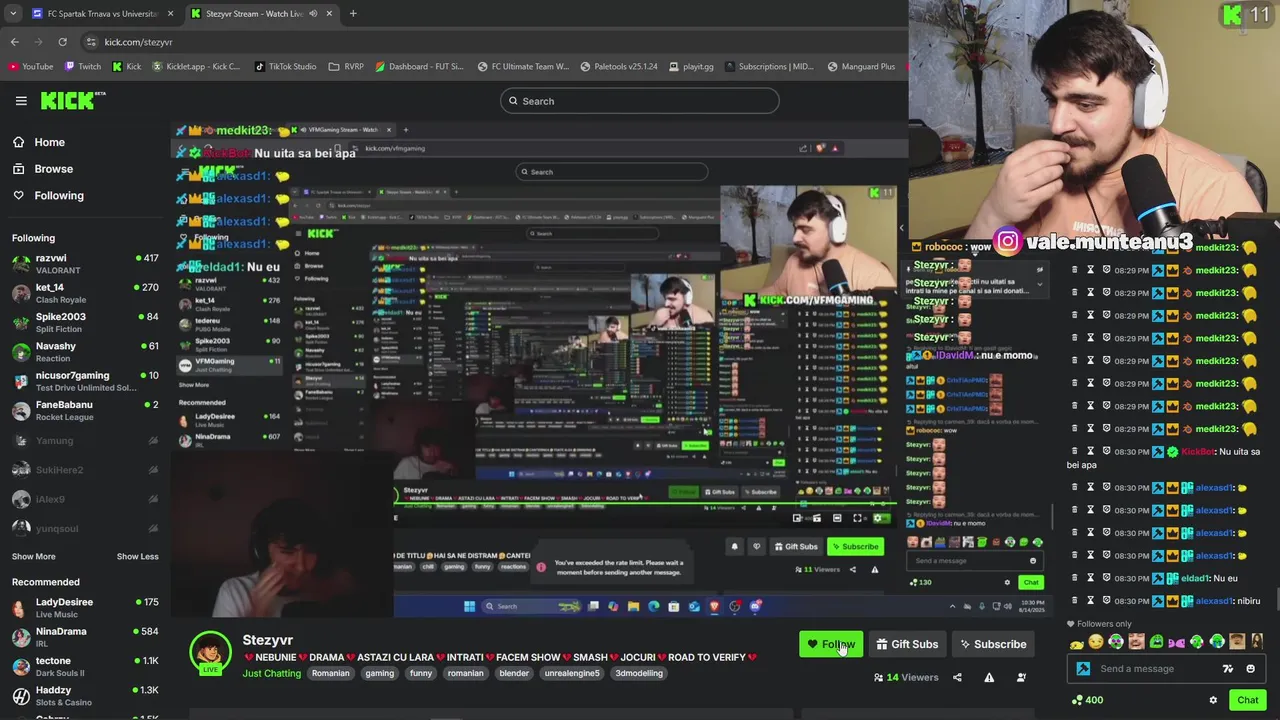Click the moderator hammer badge in chat input
This screenshot has width=1280, height=720.
point(1083,669)
